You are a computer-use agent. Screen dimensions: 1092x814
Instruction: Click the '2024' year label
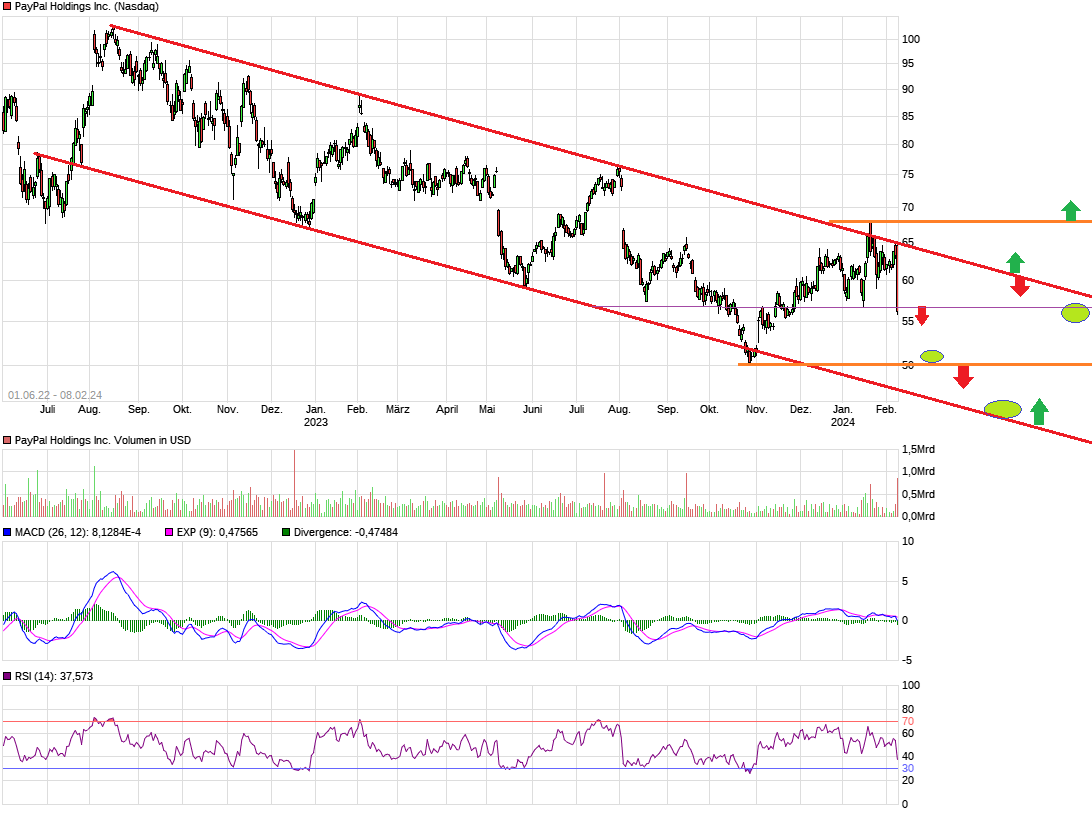click(843, 422)
